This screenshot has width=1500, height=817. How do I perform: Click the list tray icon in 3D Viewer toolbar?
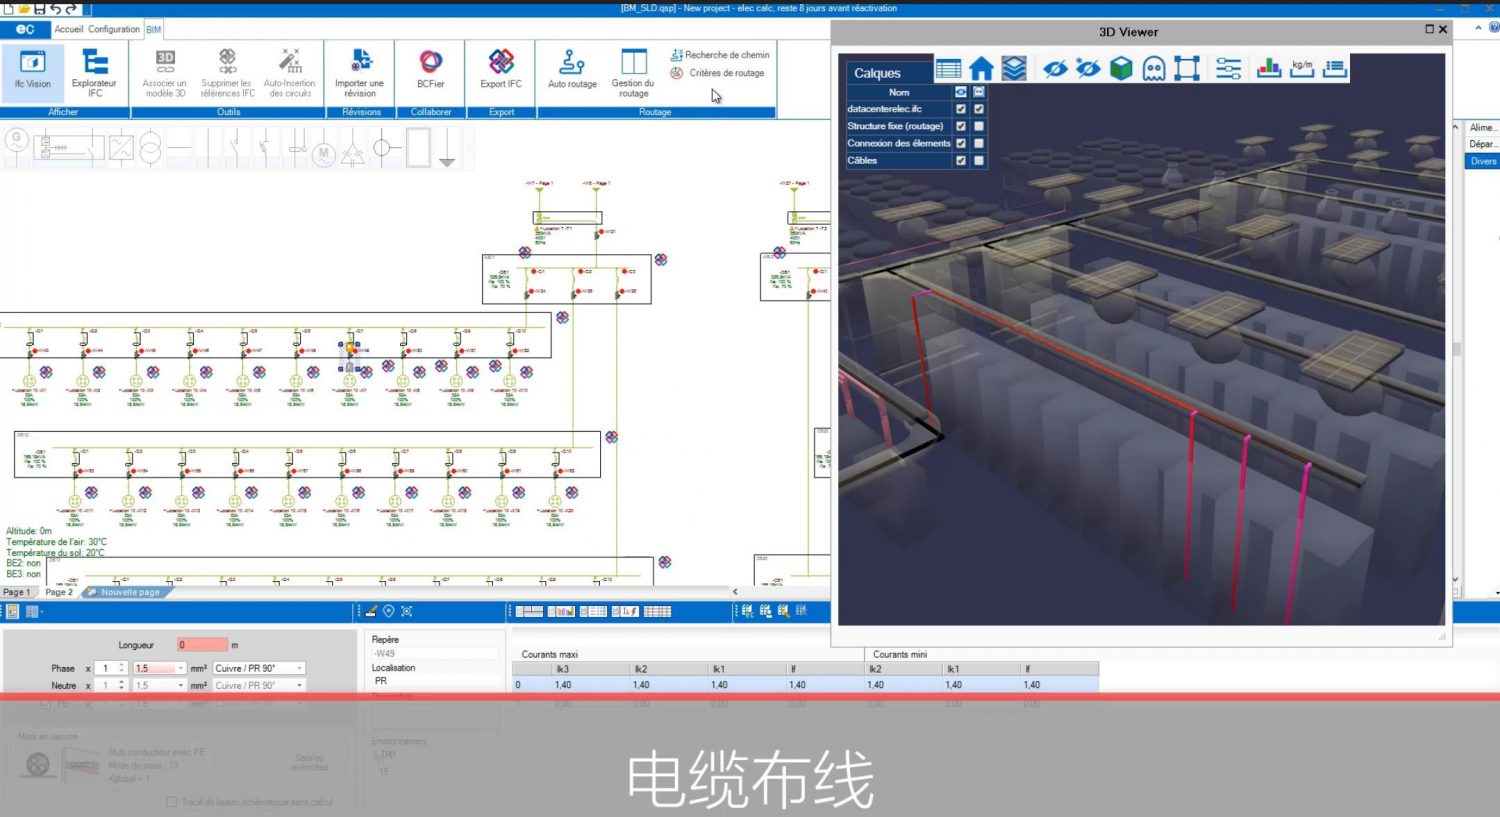1335,68
